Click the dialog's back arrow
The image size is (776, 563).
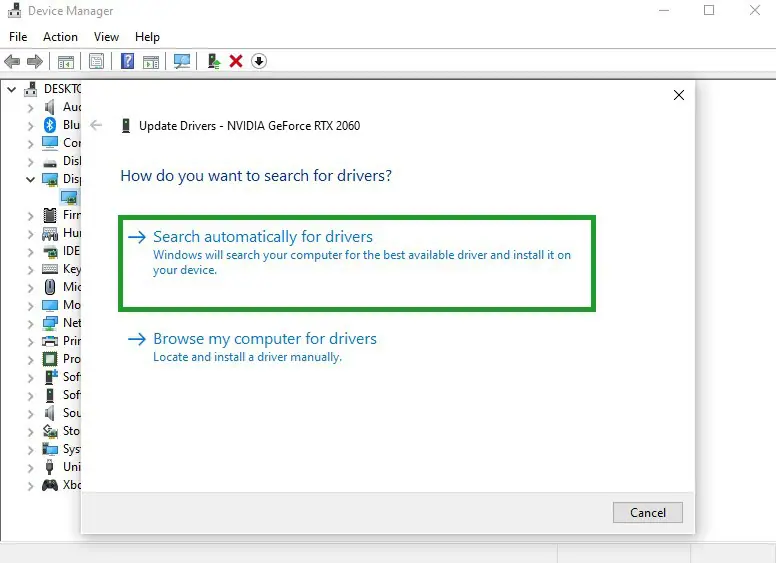(96, 125)
